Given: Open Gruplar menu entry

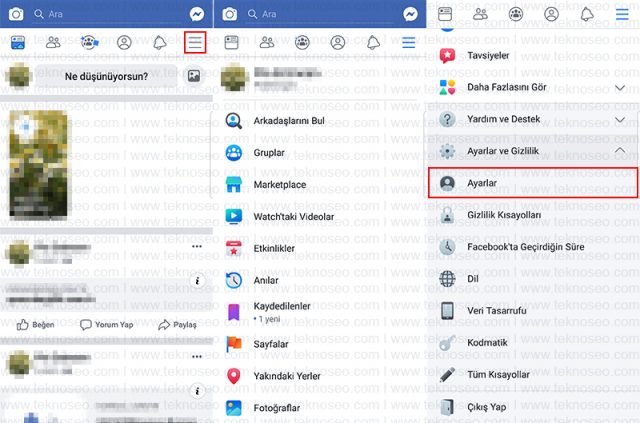Looking at the screenshot, I should 319,153.
